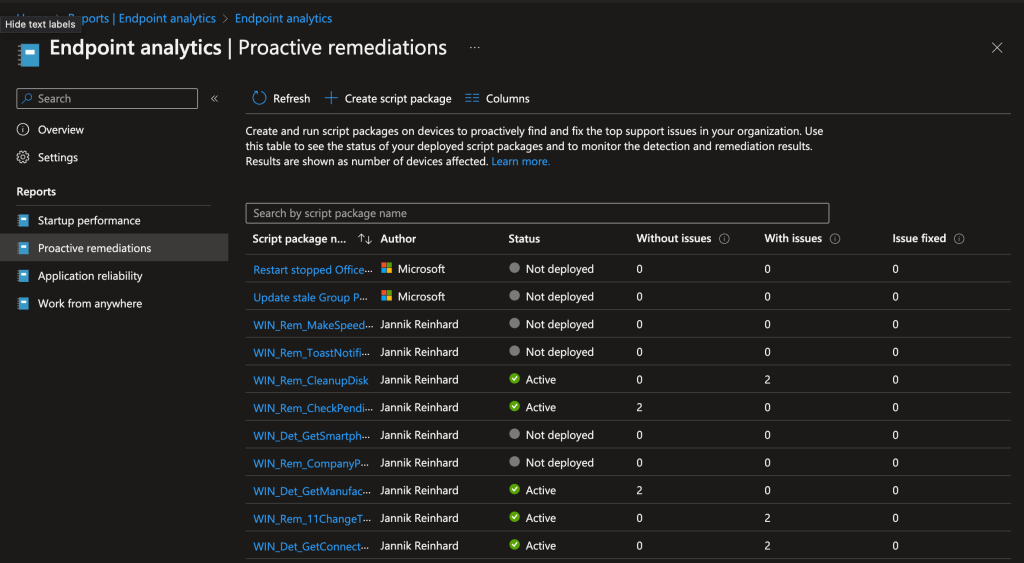Close the Proactive remediations blade
Image resolution: width=1024 pixels, height=563 pixels.
click(x=997, y=48)
